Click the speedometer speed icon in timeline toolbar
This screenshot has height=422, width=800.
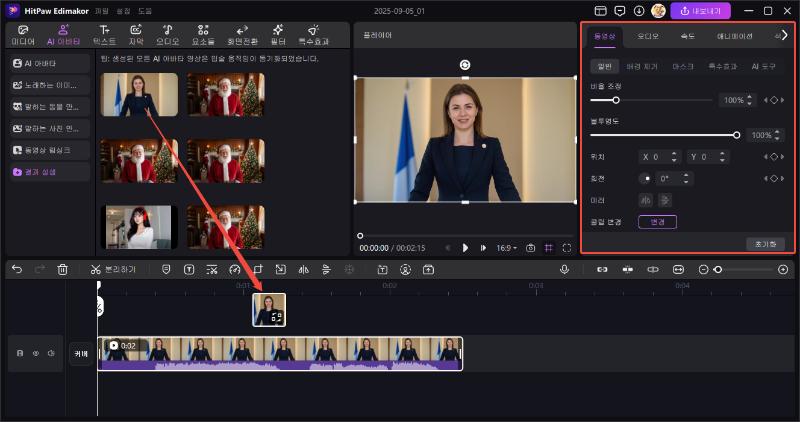(235, 269)
